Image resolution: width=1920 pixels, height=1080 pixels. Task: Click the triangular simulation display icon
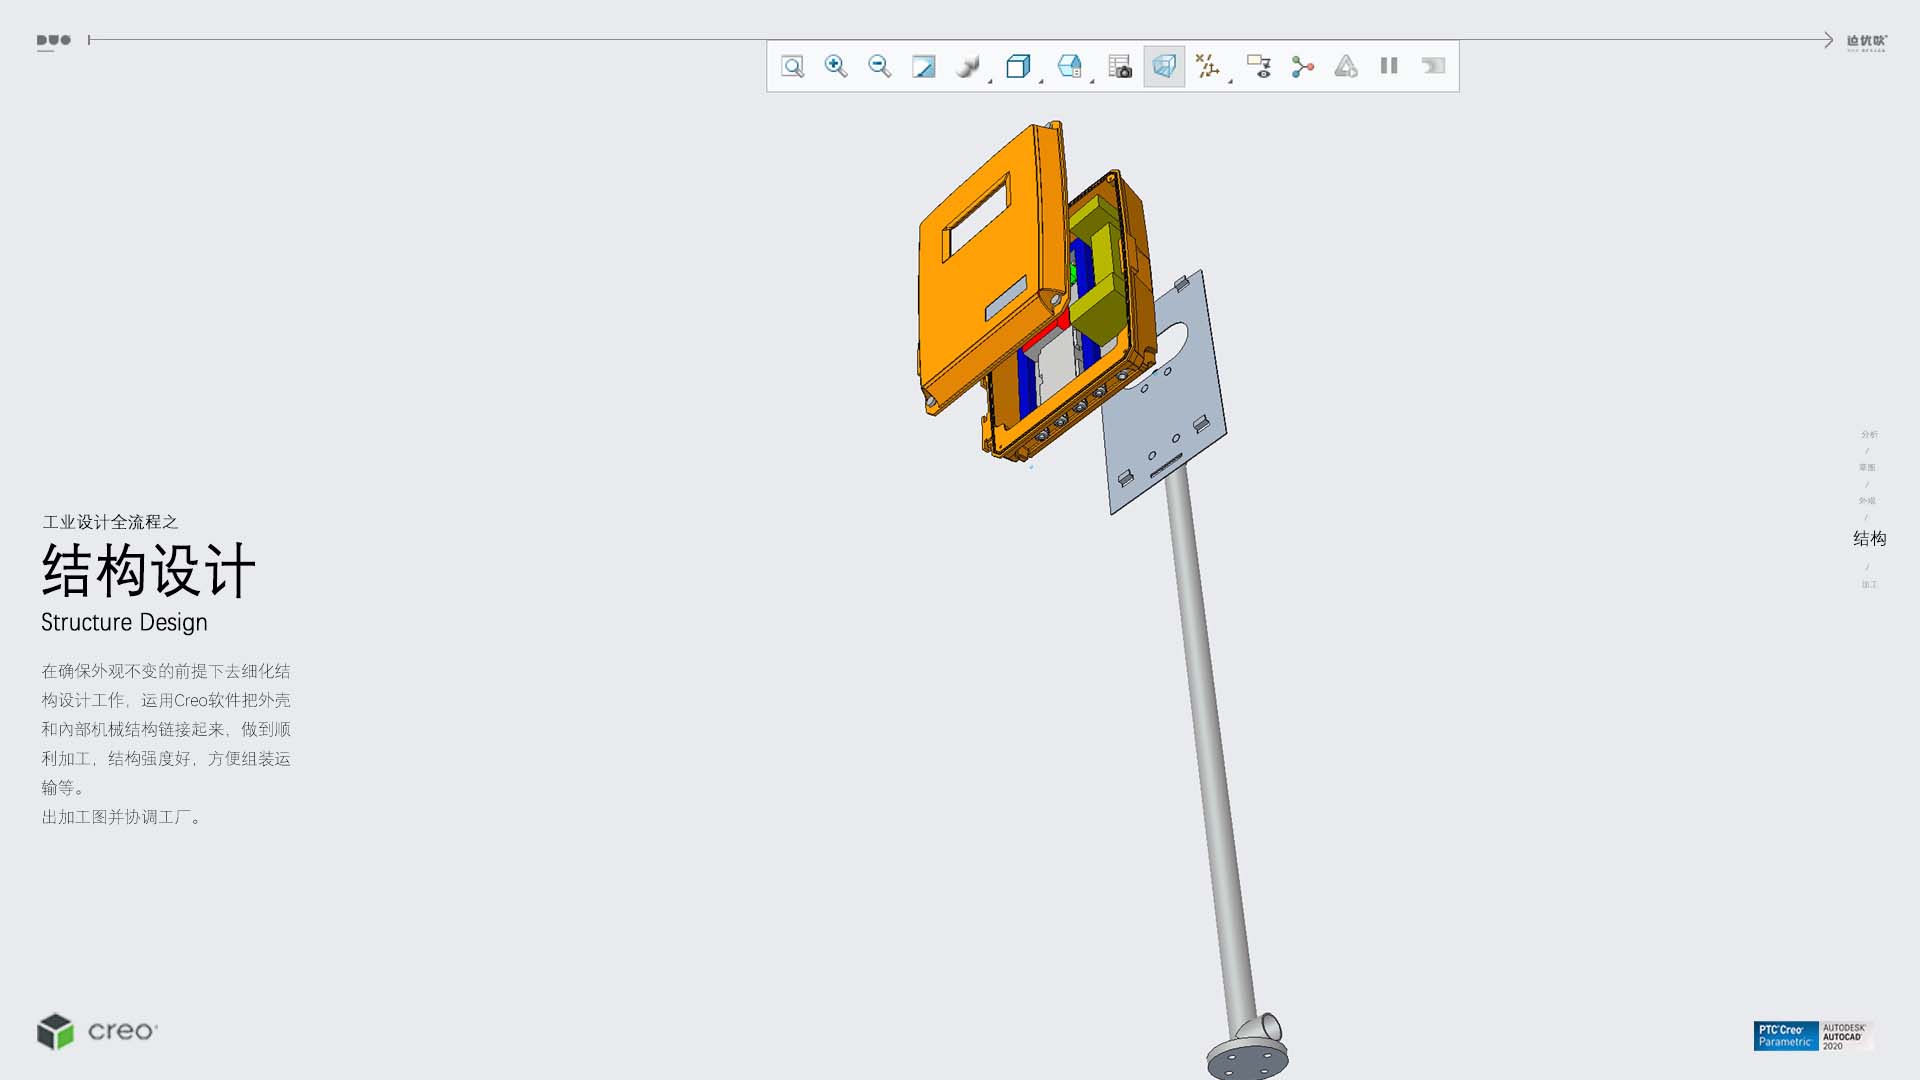click(1346, 67)
